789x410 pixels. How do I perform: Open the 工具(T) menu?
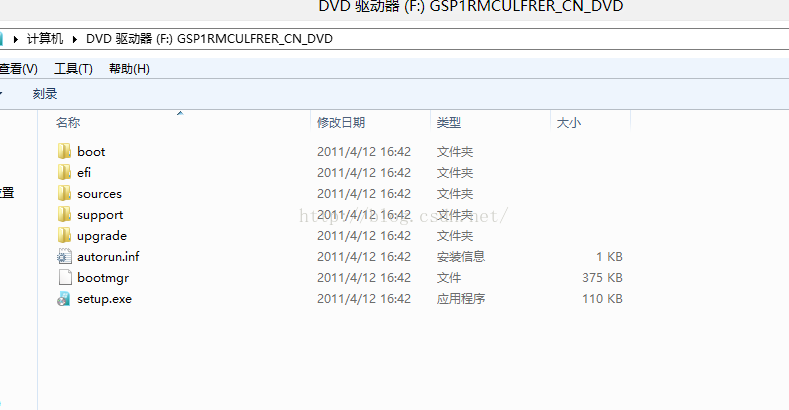click(x=73, y=69)
